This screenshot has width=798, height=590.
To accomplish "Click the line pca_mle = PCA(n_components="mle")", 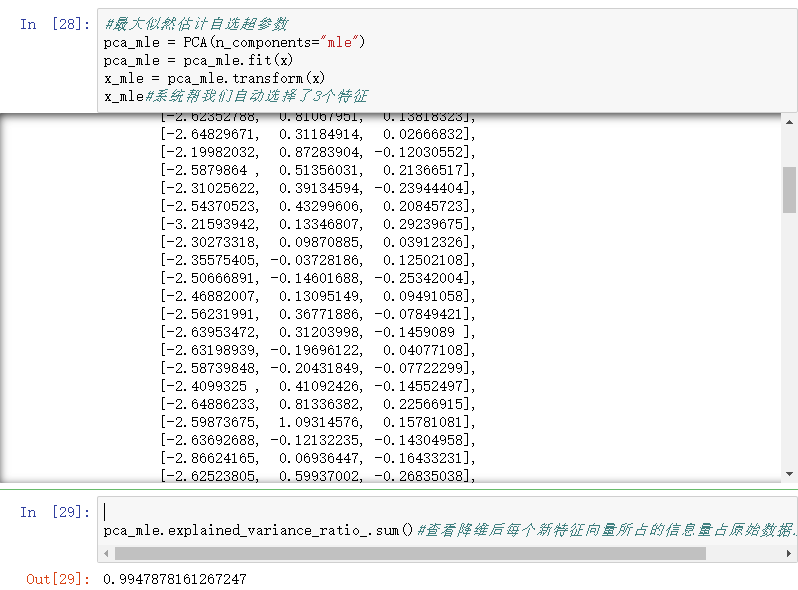I will pos(234,42).
